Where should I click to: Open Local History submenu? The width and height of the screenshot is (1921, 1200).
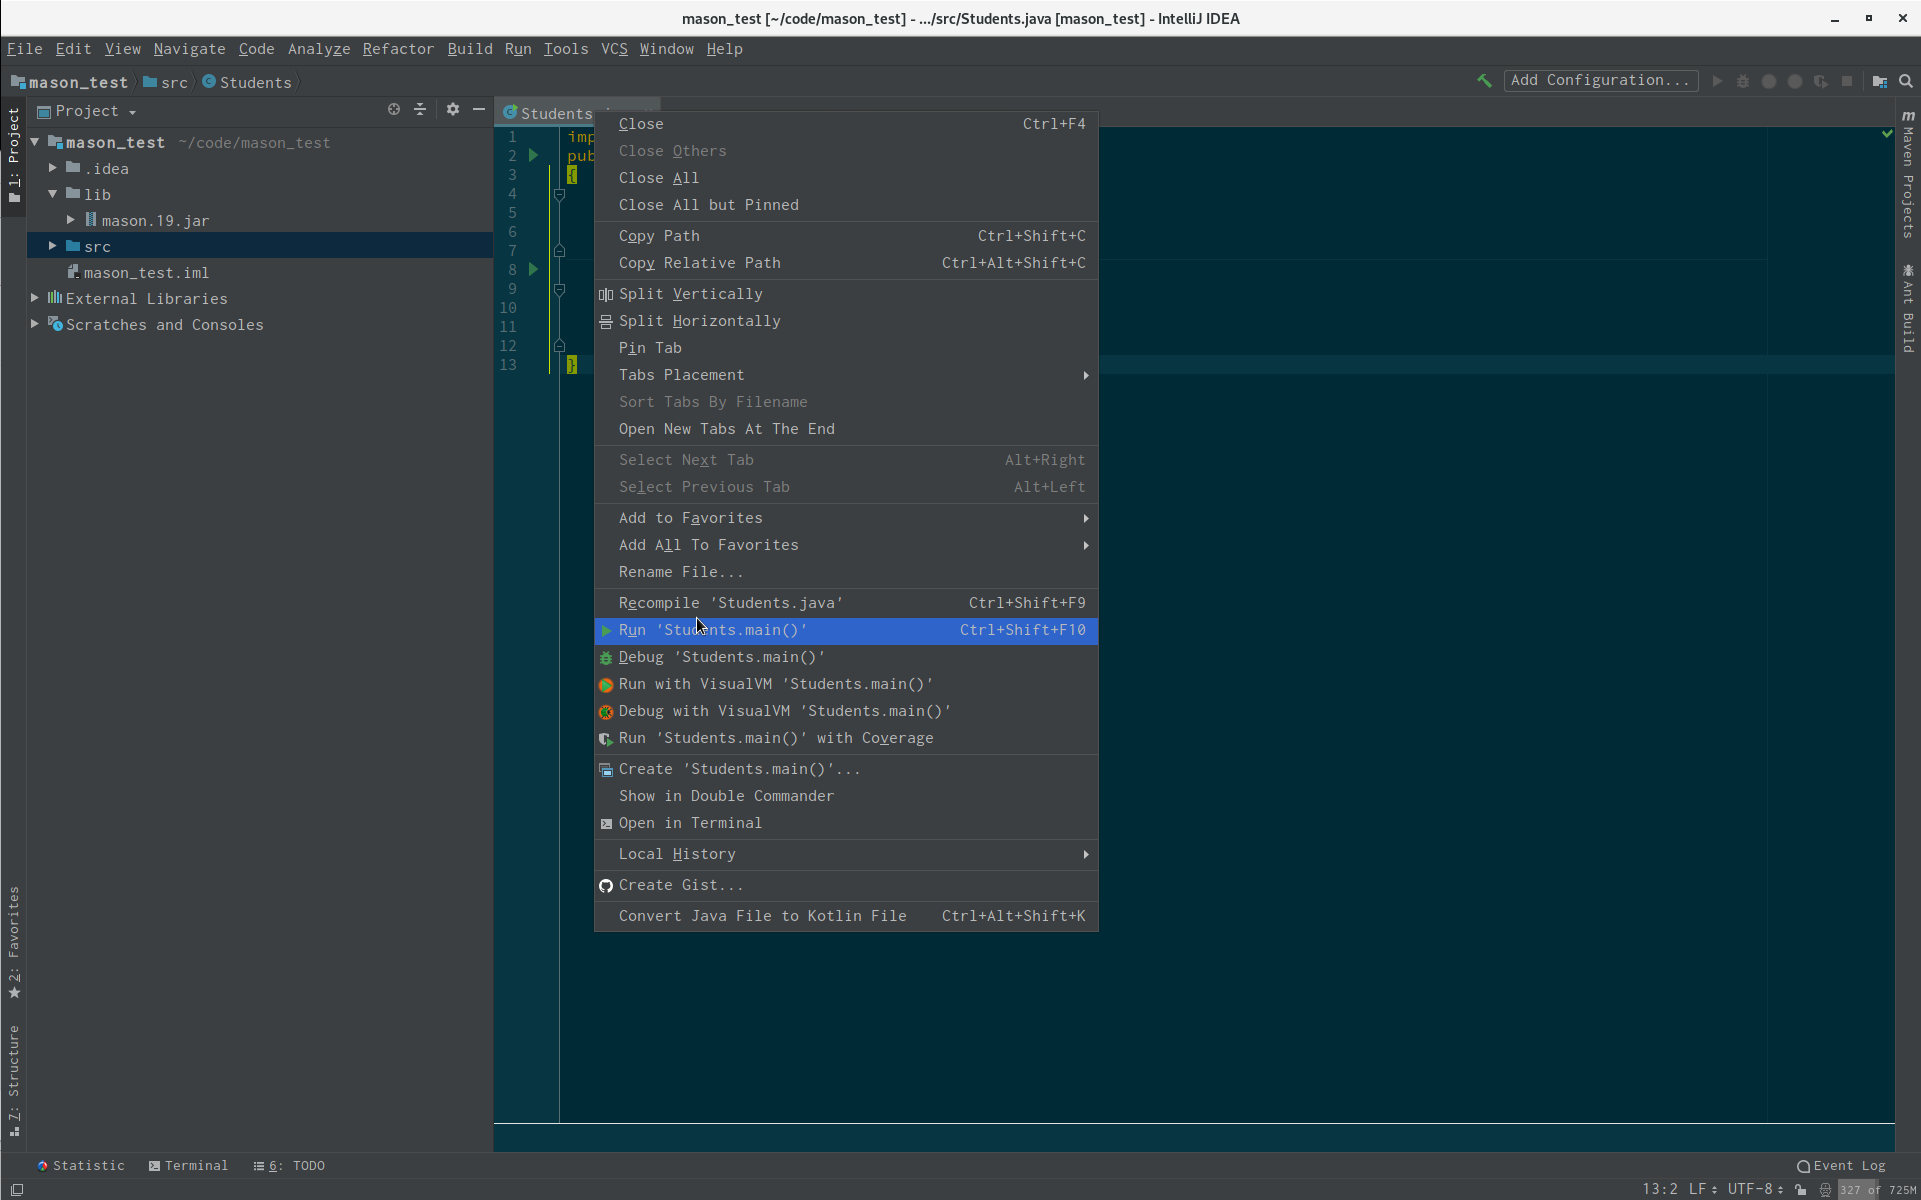click(846, 854)
